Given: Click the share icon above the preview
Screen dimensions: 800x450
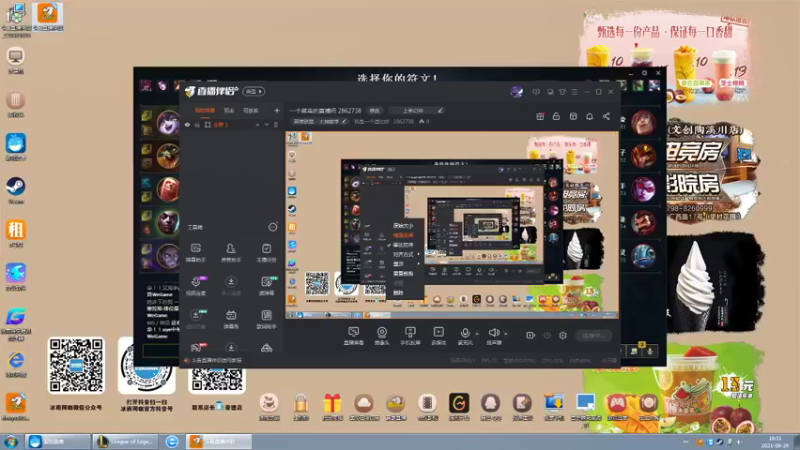Looking at the screenshot, I should point(606,116).
